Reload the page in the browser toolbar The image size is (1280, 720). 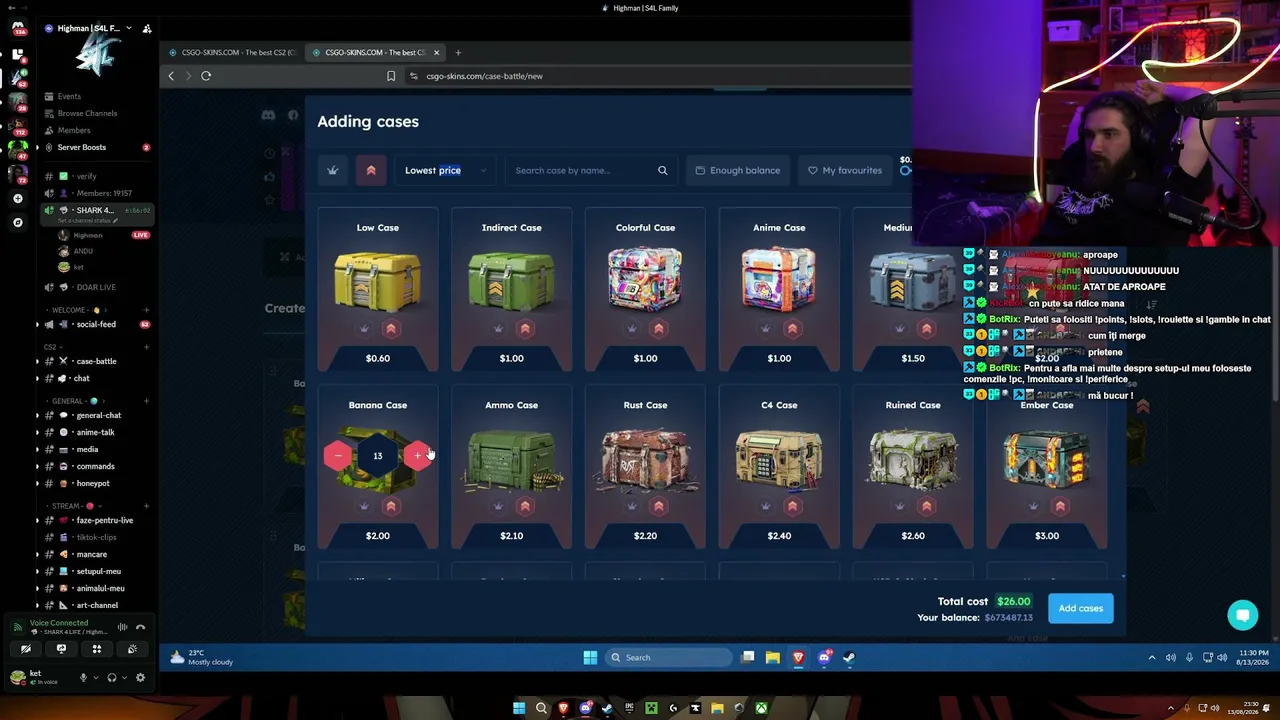pos(206,76)
